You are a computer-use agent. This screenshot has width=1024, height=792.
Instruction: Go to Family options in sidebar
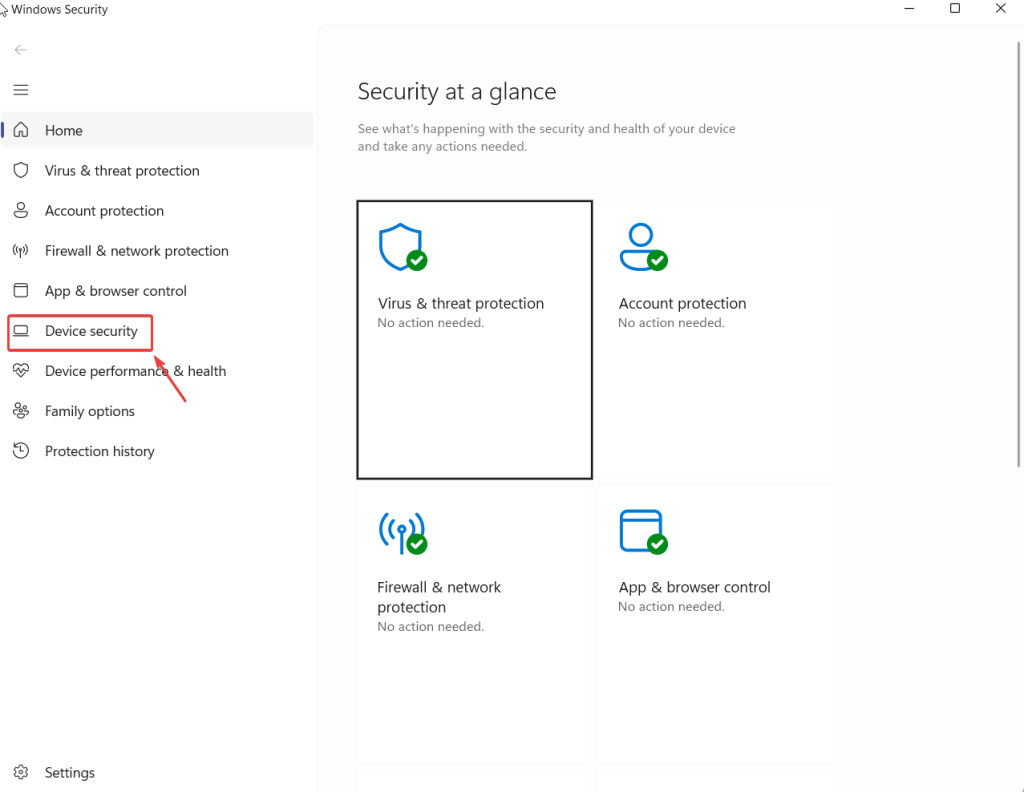[89, 411]
